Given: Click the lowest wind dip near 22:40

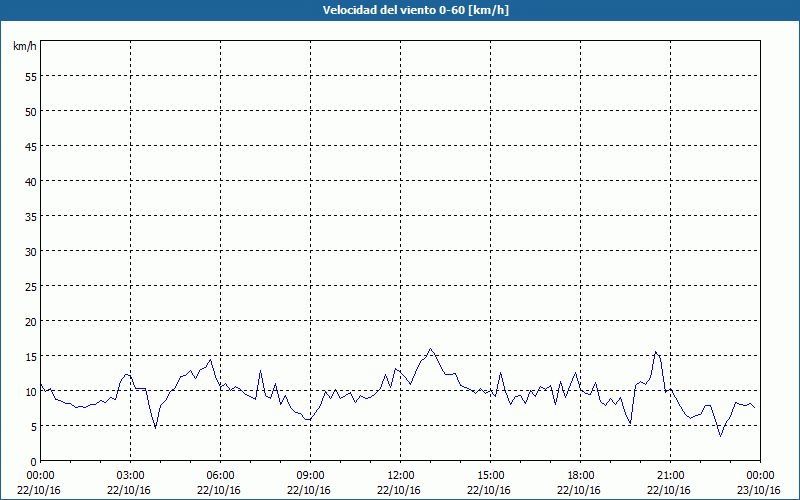Looking at the screenshot, I should [720, 436].
